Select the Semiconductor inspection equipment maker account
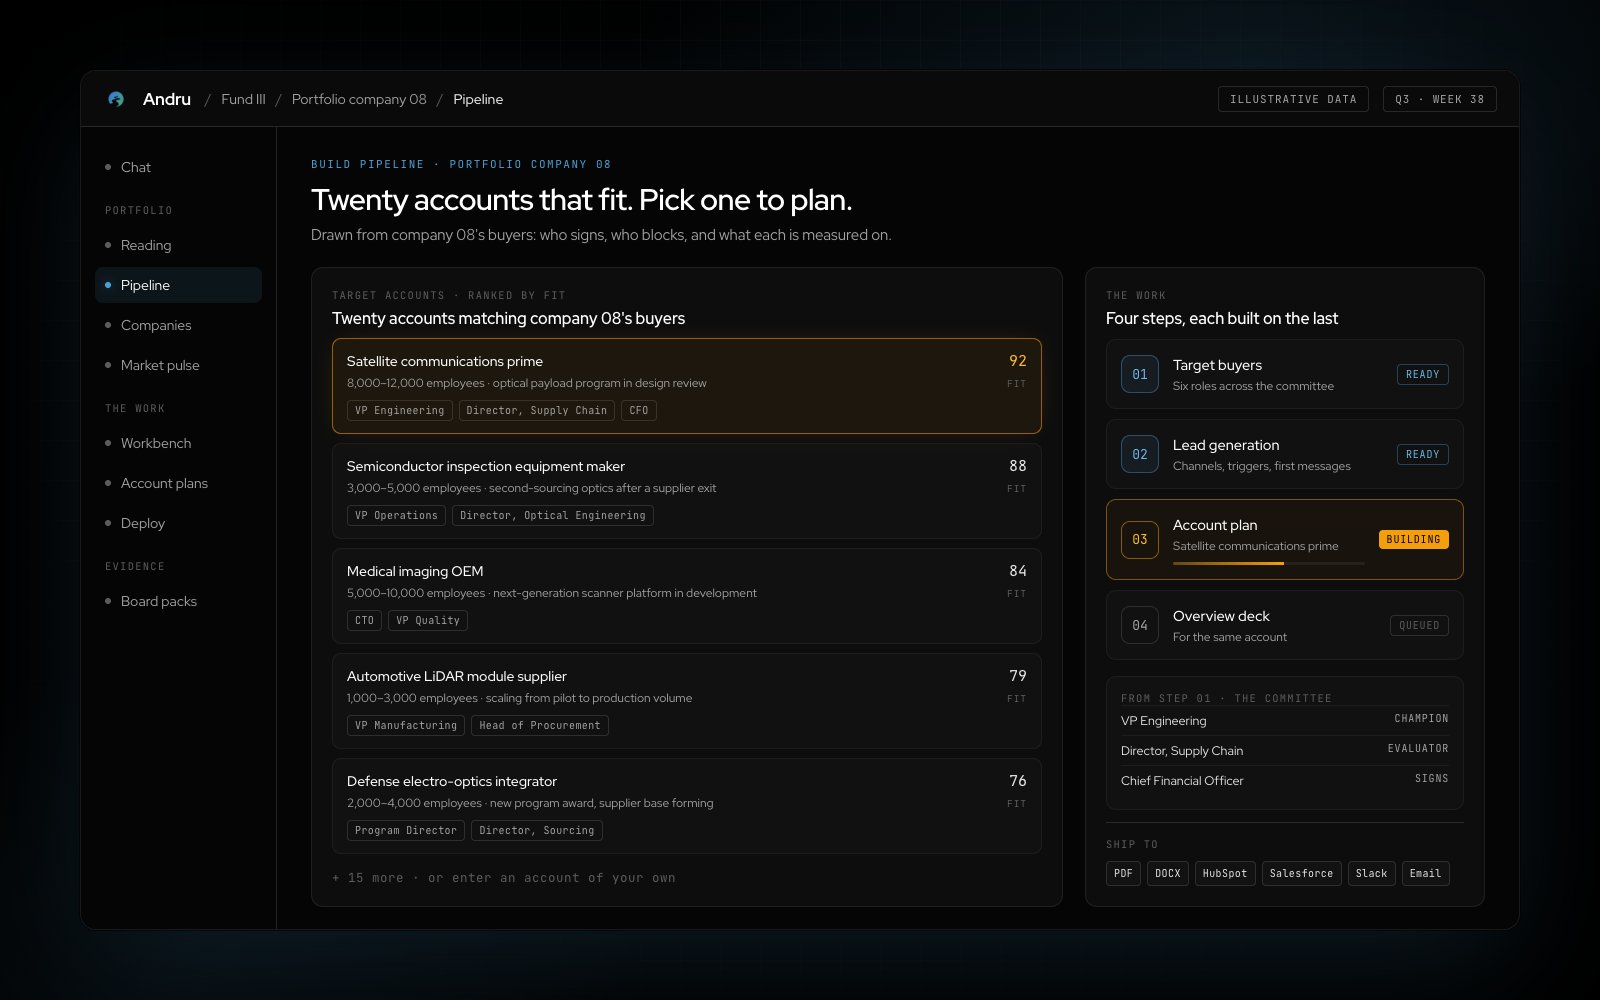1600x1000 pixels. coord(687,491)
